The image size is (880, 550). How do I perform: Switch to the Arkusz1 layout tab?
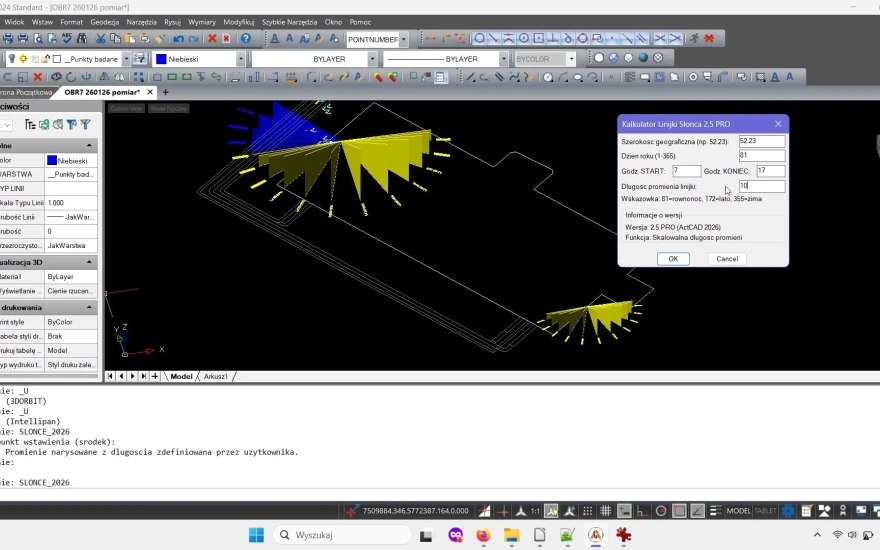(216, 377)
